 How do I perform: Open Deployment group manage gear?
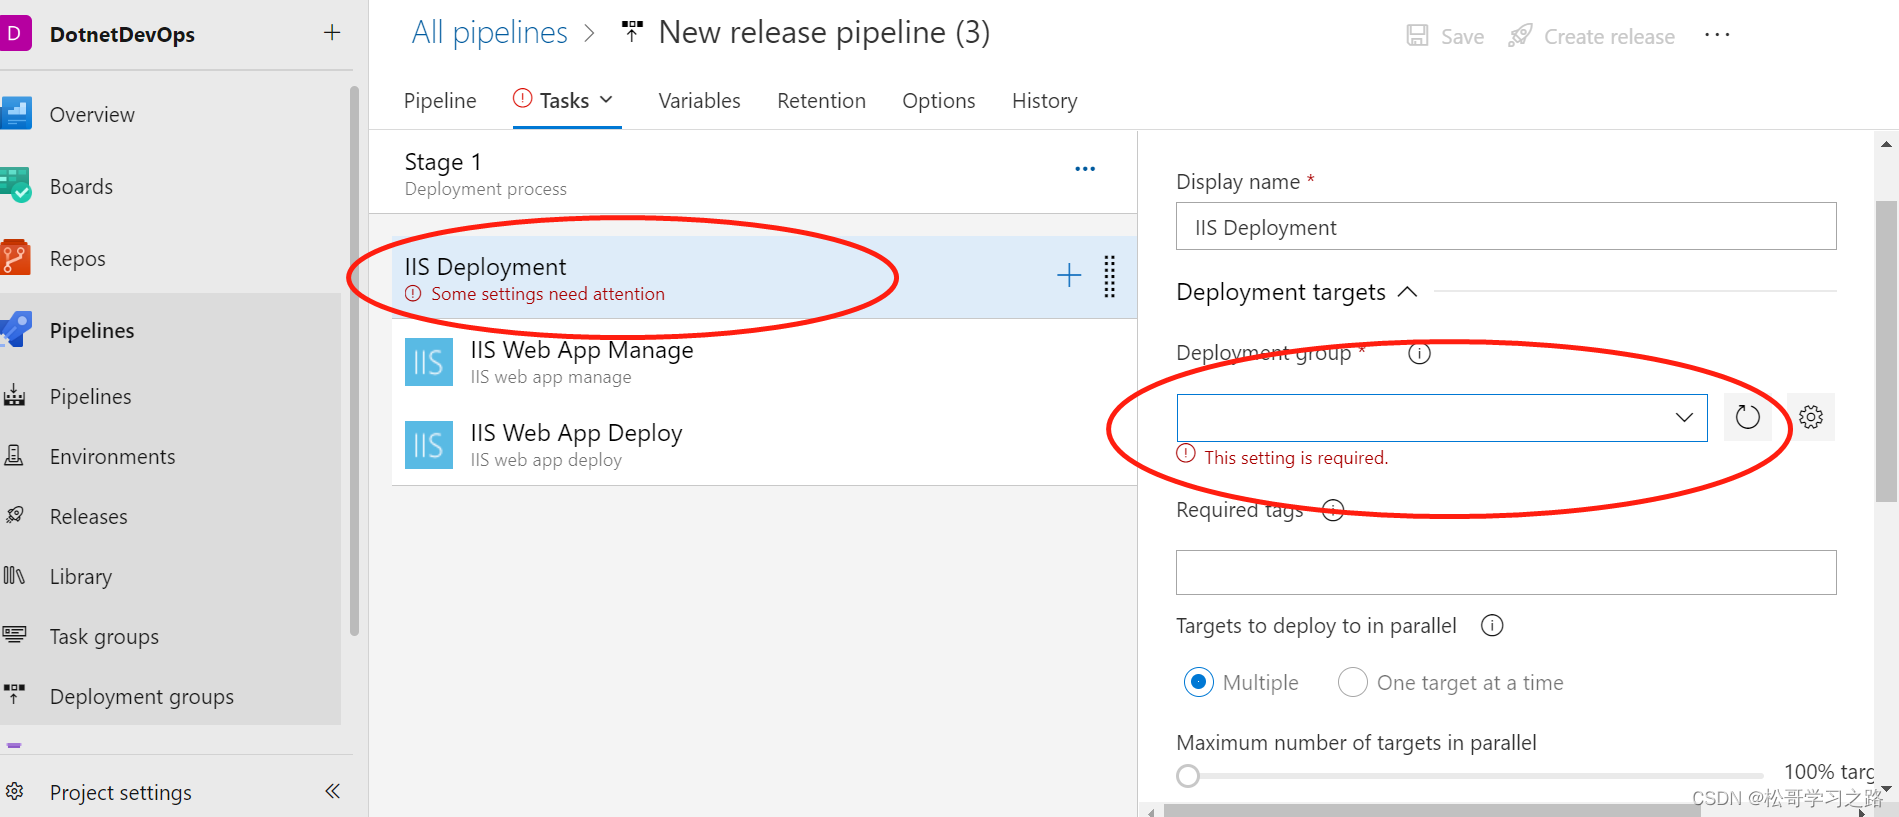pos(1811,417)
